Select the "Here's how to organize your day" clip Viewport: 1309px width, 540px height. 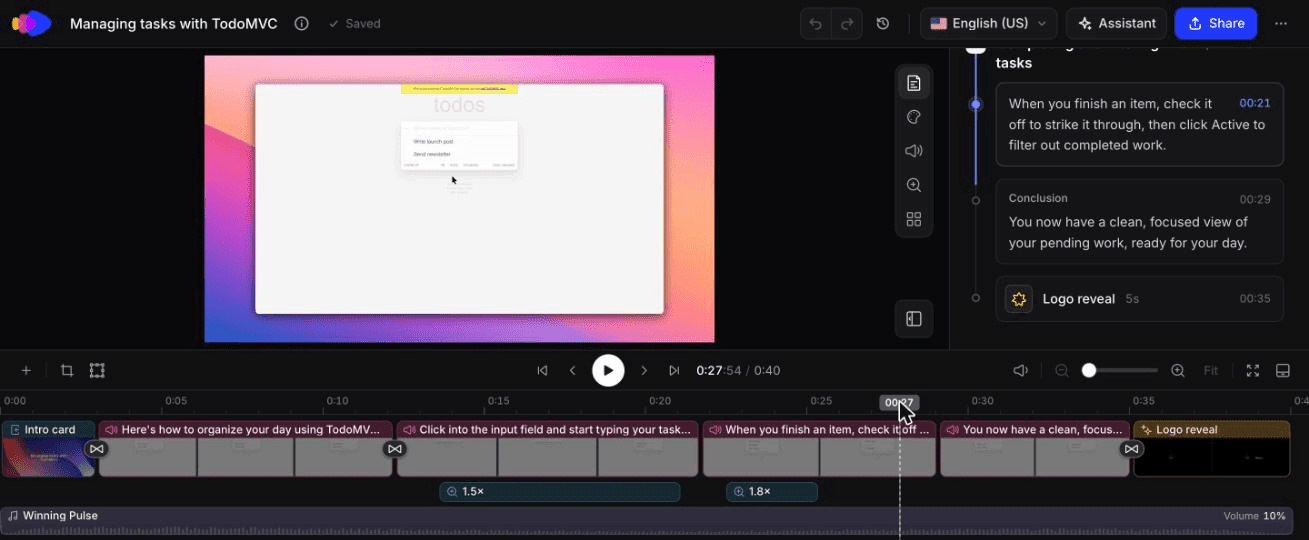tap(245, 449)
